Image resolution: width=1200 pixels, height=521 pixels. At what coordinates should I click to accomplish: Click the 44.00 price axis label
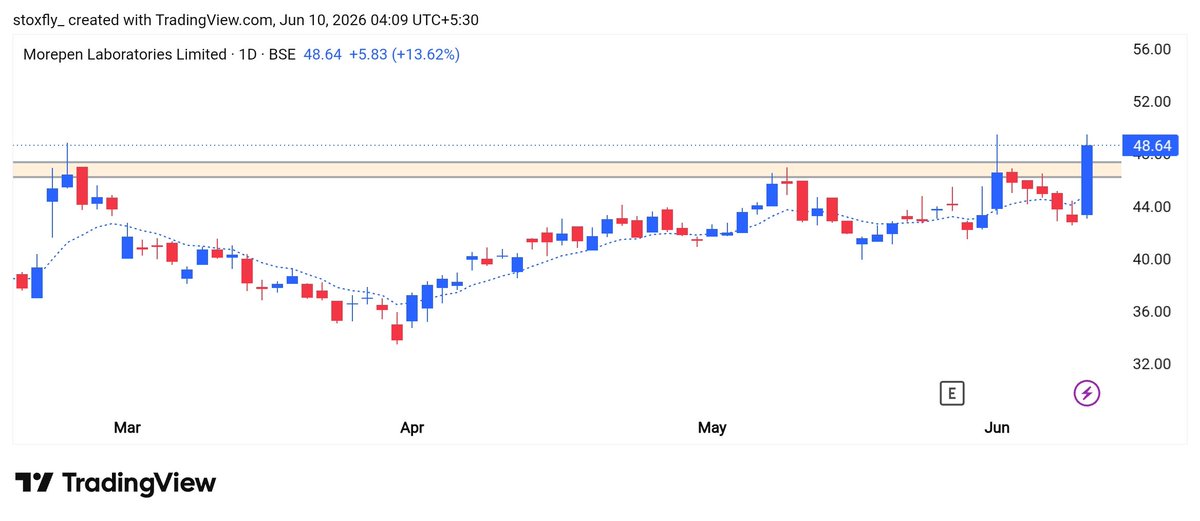[x=1150, y=207]
